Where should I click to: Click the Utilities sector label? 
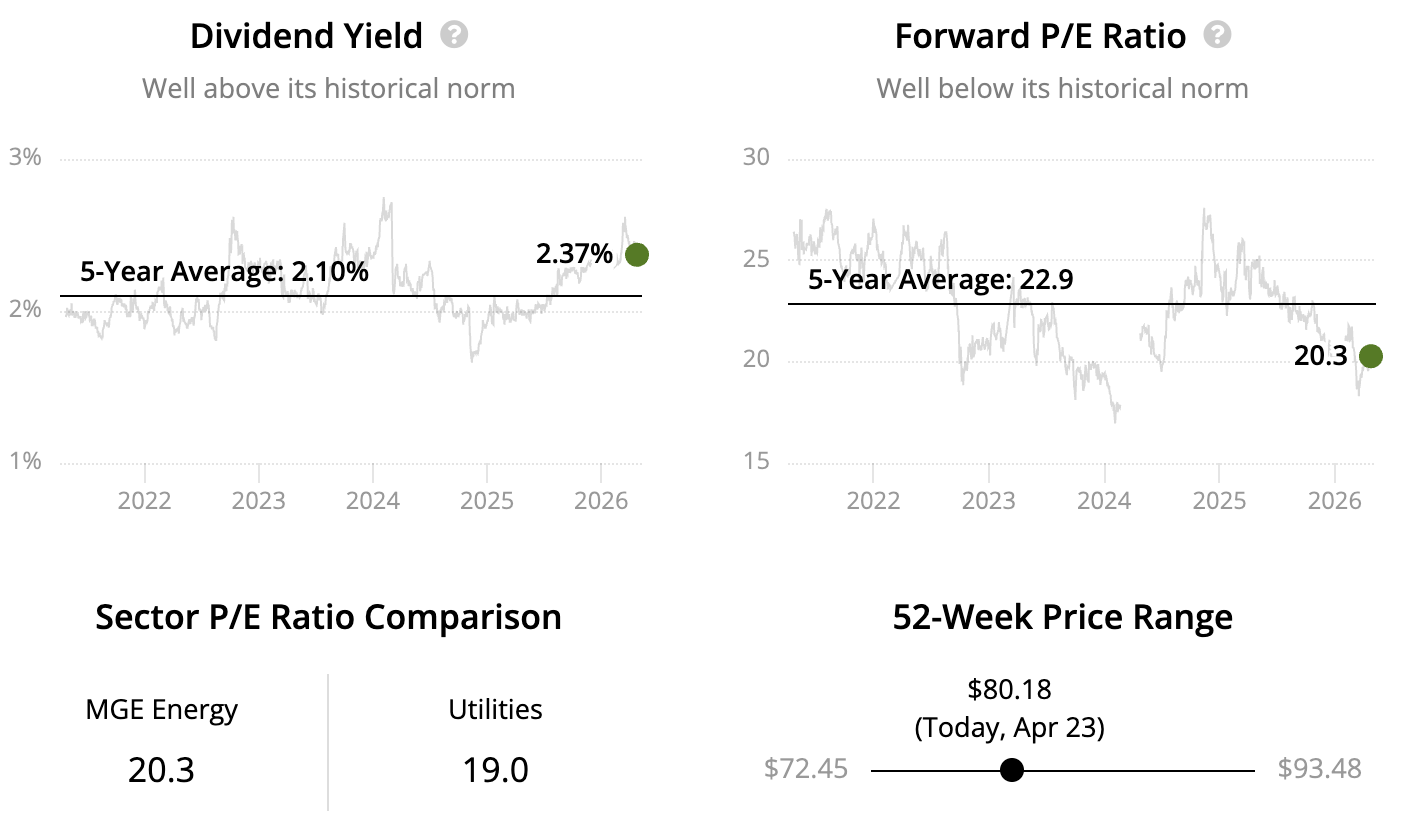pos(495,710)
